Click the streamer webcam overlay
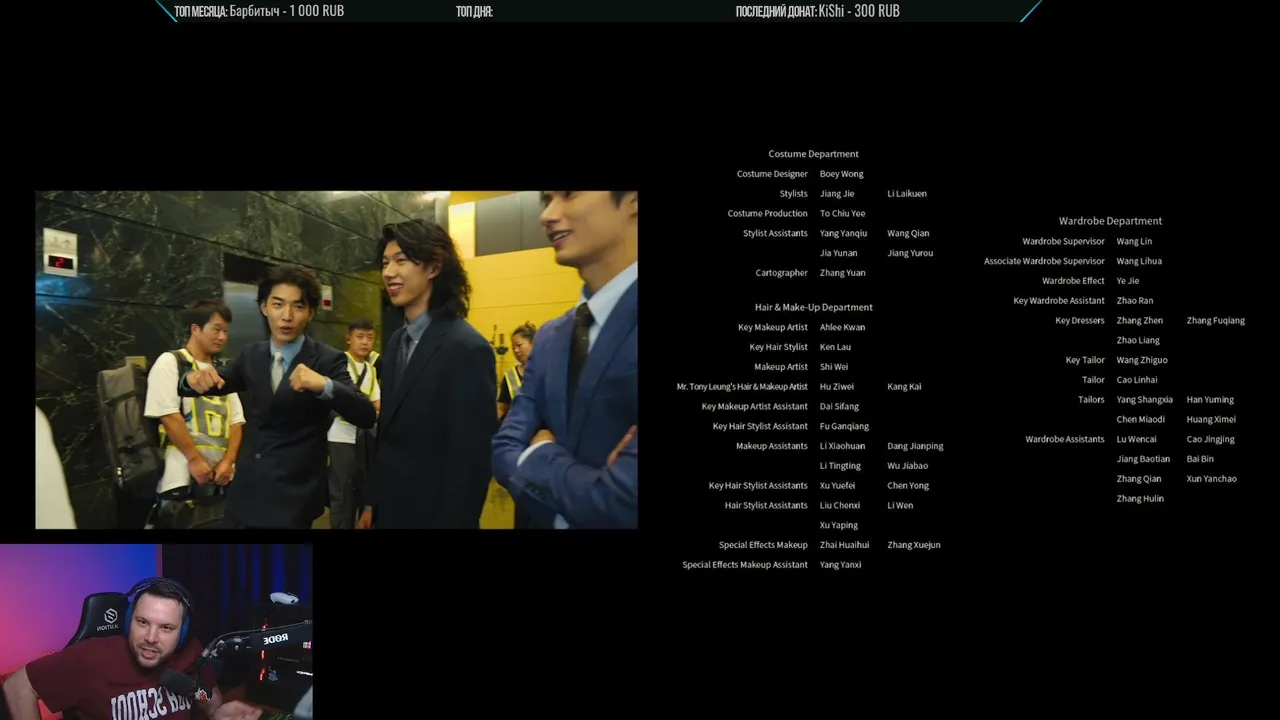 click(x=156, y=632)
